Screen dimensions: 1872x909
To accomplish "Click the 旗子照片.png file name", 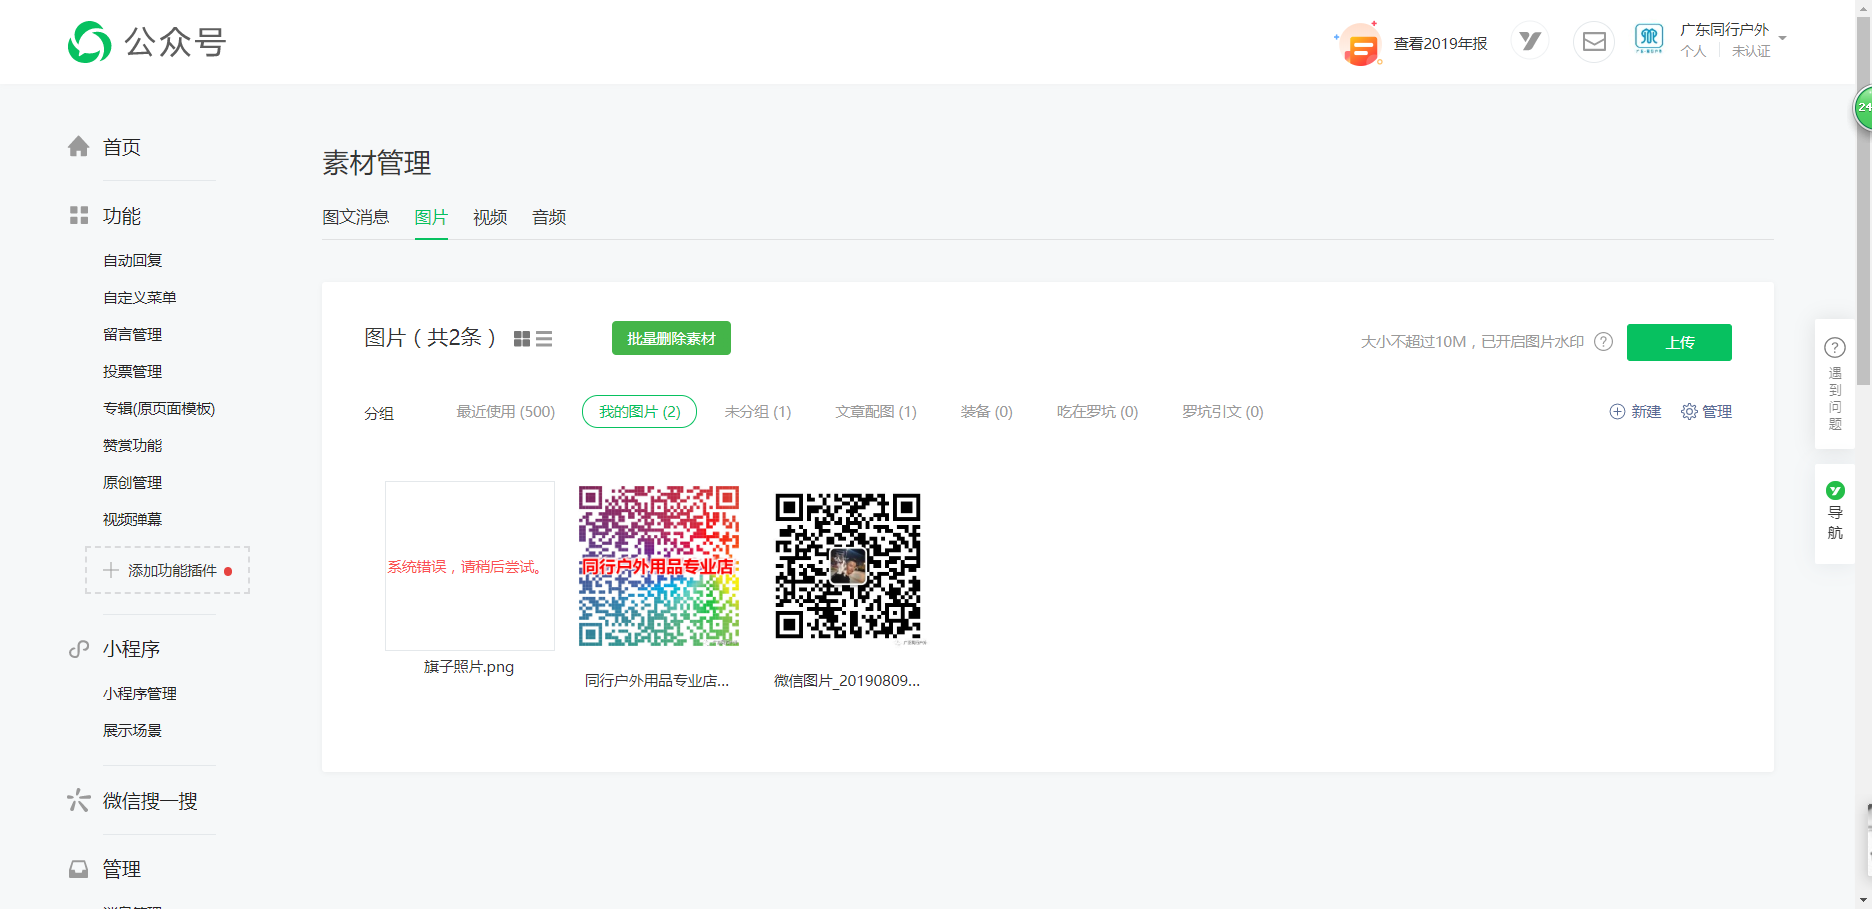I will tap(469, 667).
